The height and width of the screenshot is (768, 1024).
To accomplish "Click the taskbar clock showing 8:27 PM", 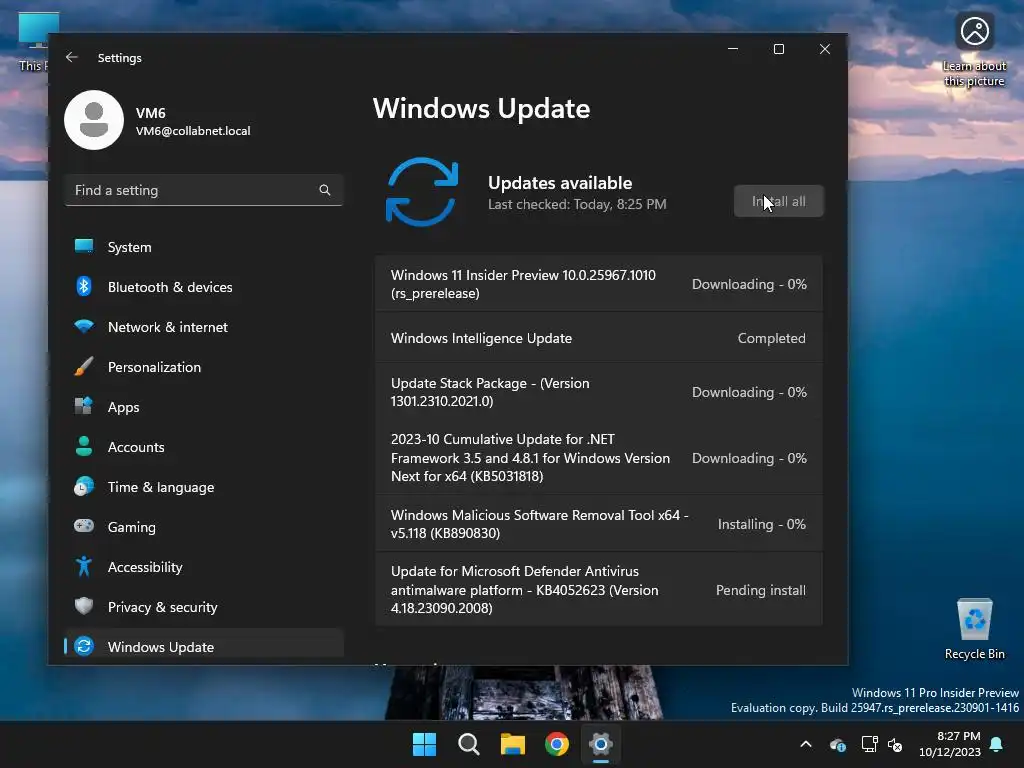I will [x=950, y=744].
